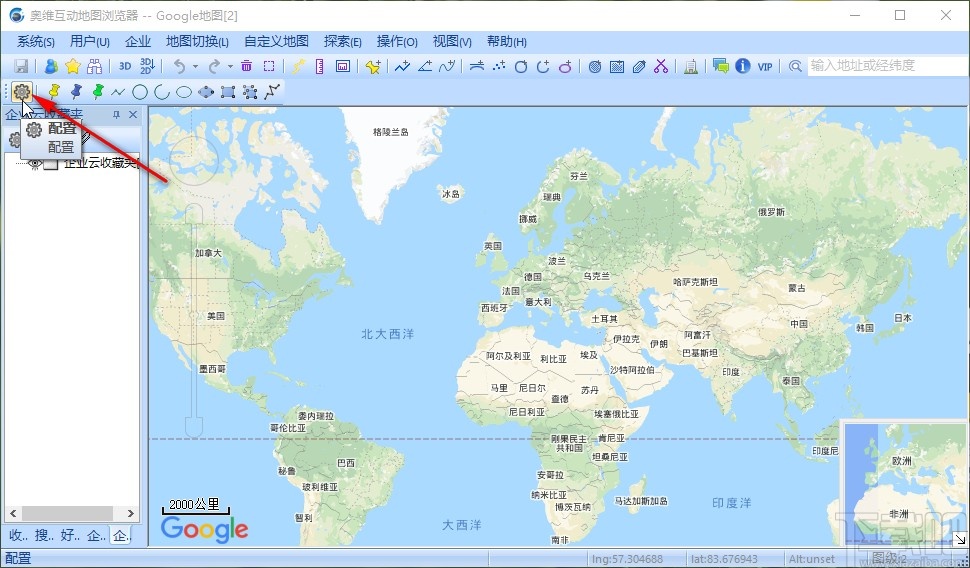Open the 地图切换(L) menu

coord(197,41)
